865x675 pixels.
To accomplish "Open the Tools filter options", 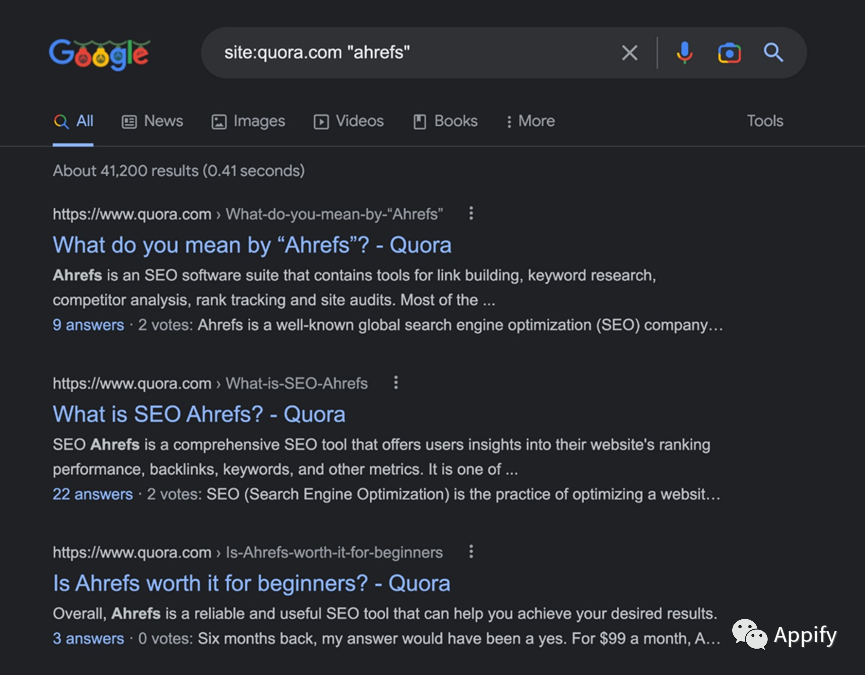I will (x=765, y=121).
